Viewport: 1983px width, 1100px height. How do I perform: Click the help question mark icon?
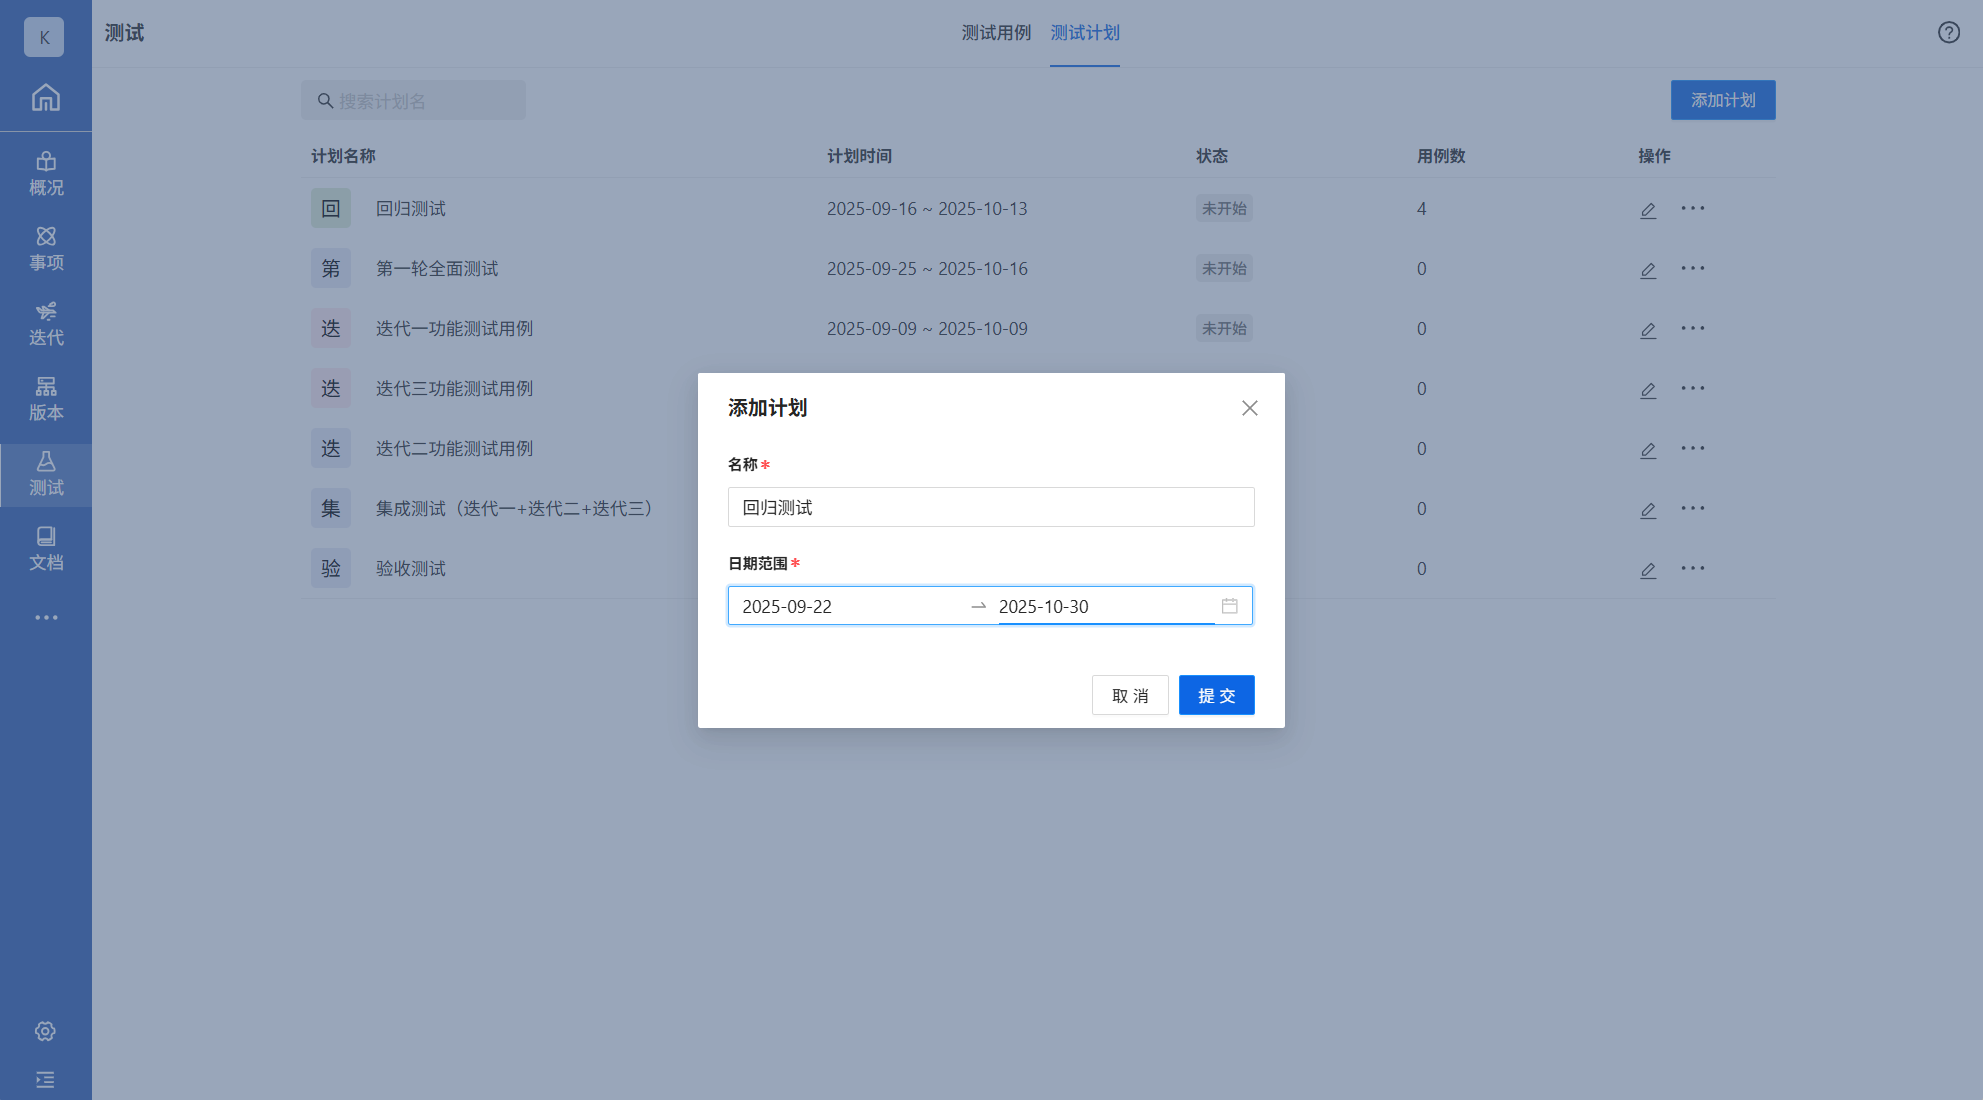1948,33
